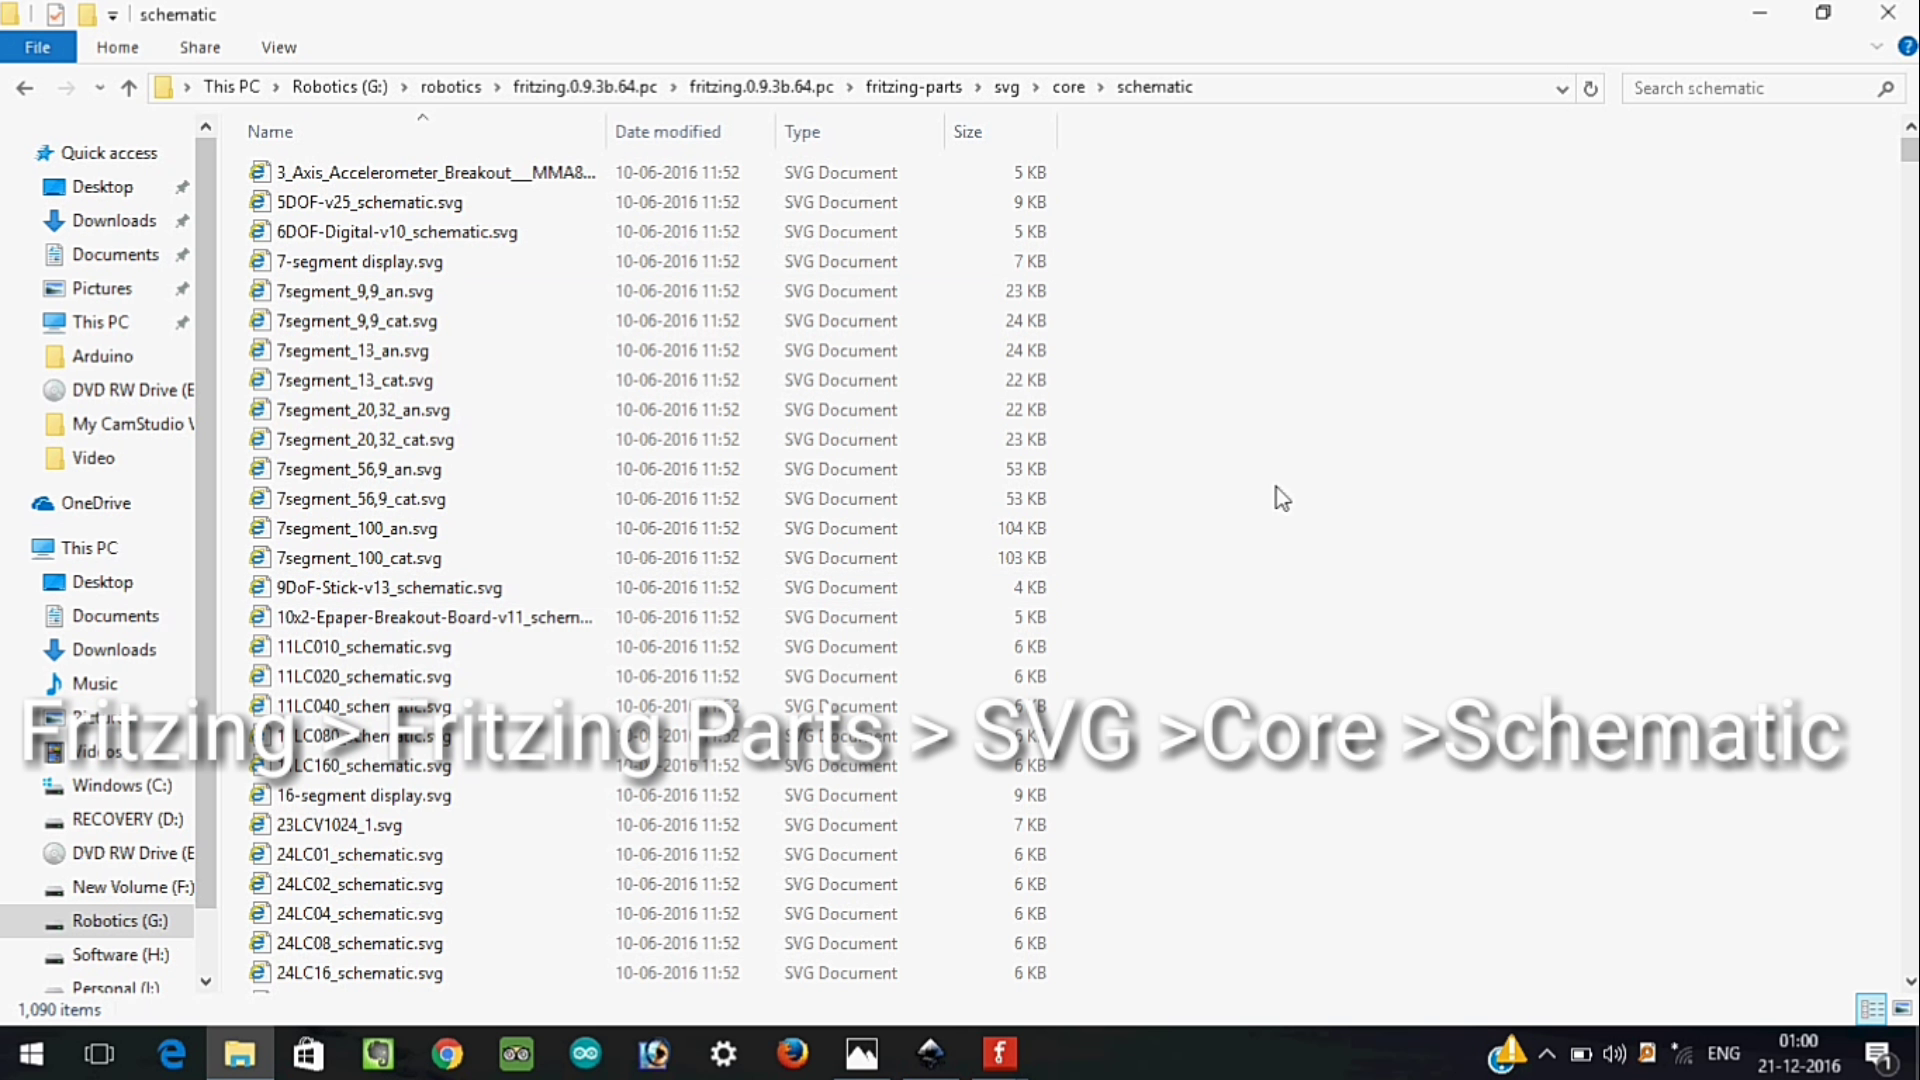Select Quick access in navigation pane

click(x=109, y=153)
